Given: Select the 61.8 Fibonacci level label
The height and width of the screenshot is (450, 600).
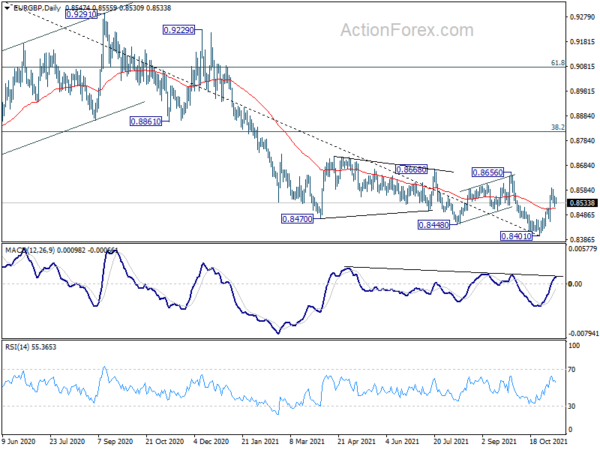Looking at the screenshot, I should 558,63.
